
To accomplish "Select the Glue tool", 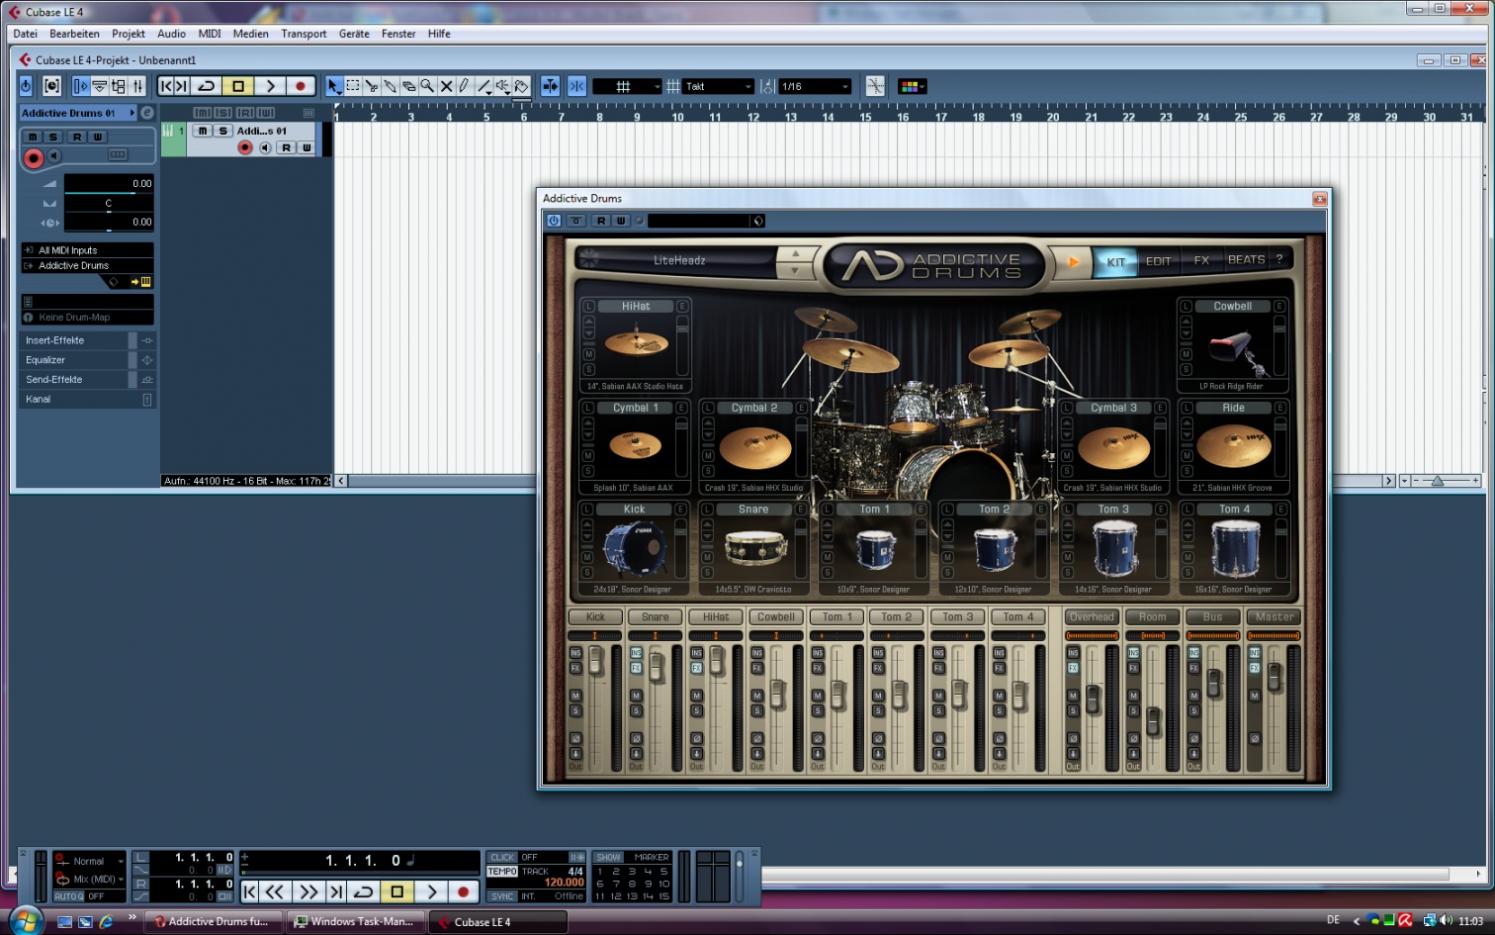I will coord(390,86).
